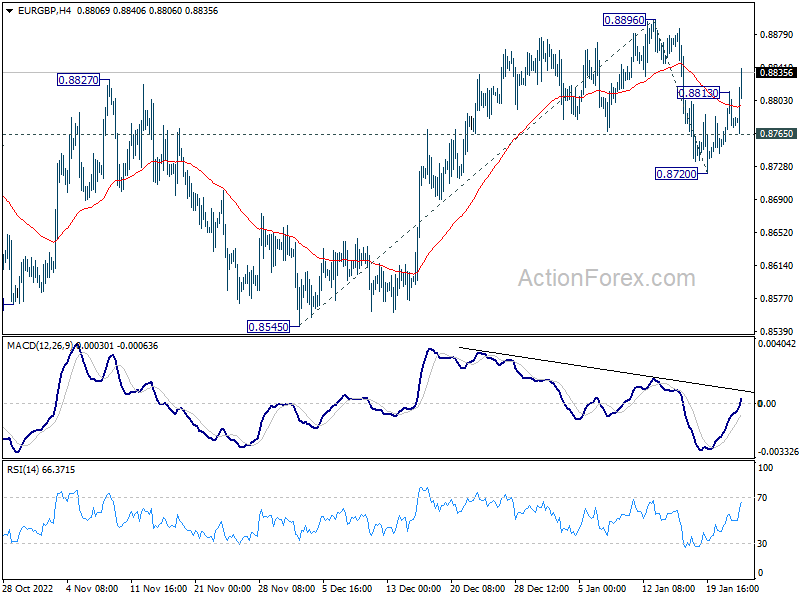Click the 0.85450 low price label
This screenshot has height=600, width=800.
click(268, 327)
